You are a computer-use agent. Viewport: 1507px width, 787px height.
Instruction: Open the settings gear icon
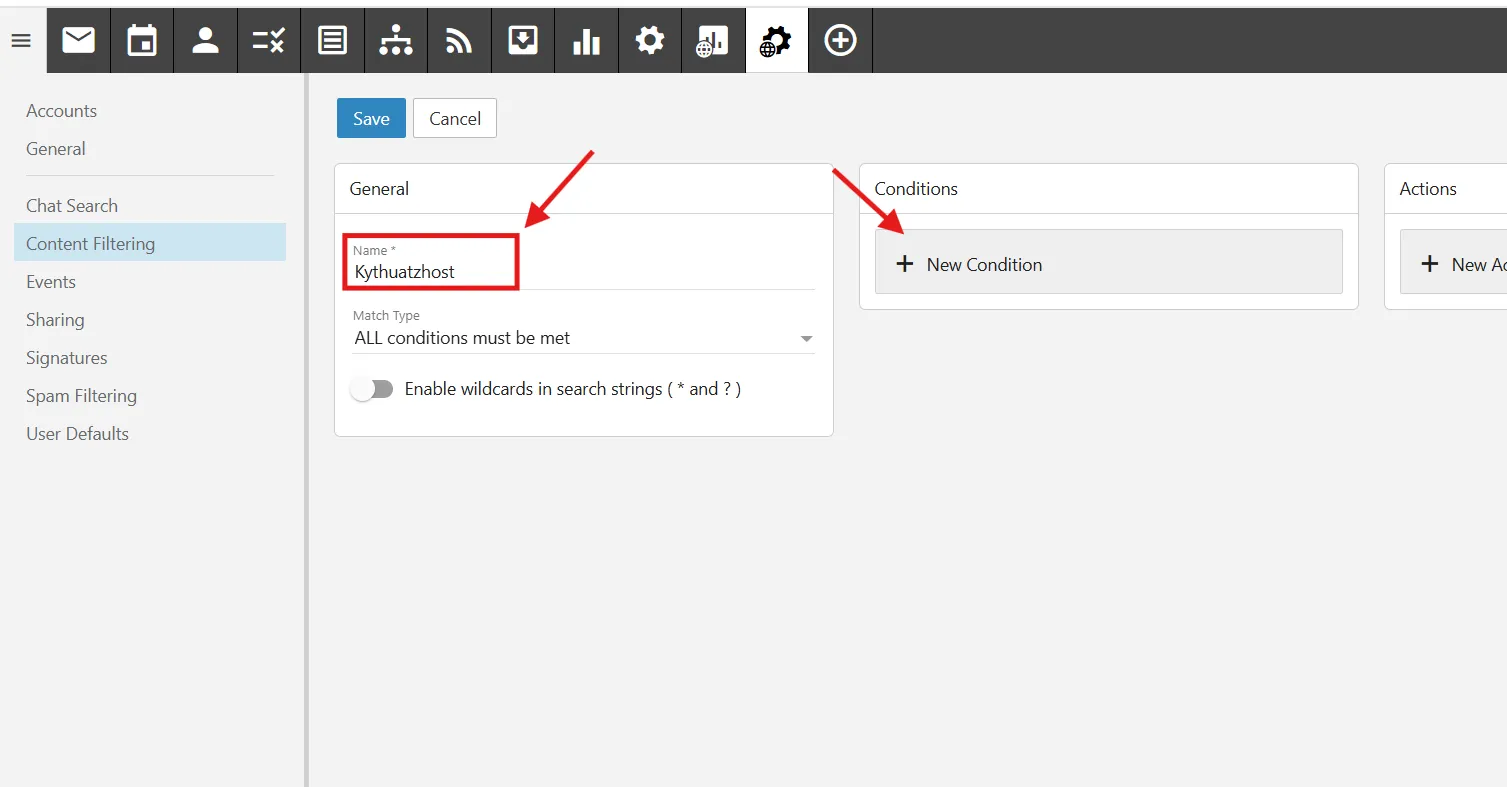point(650,40)
